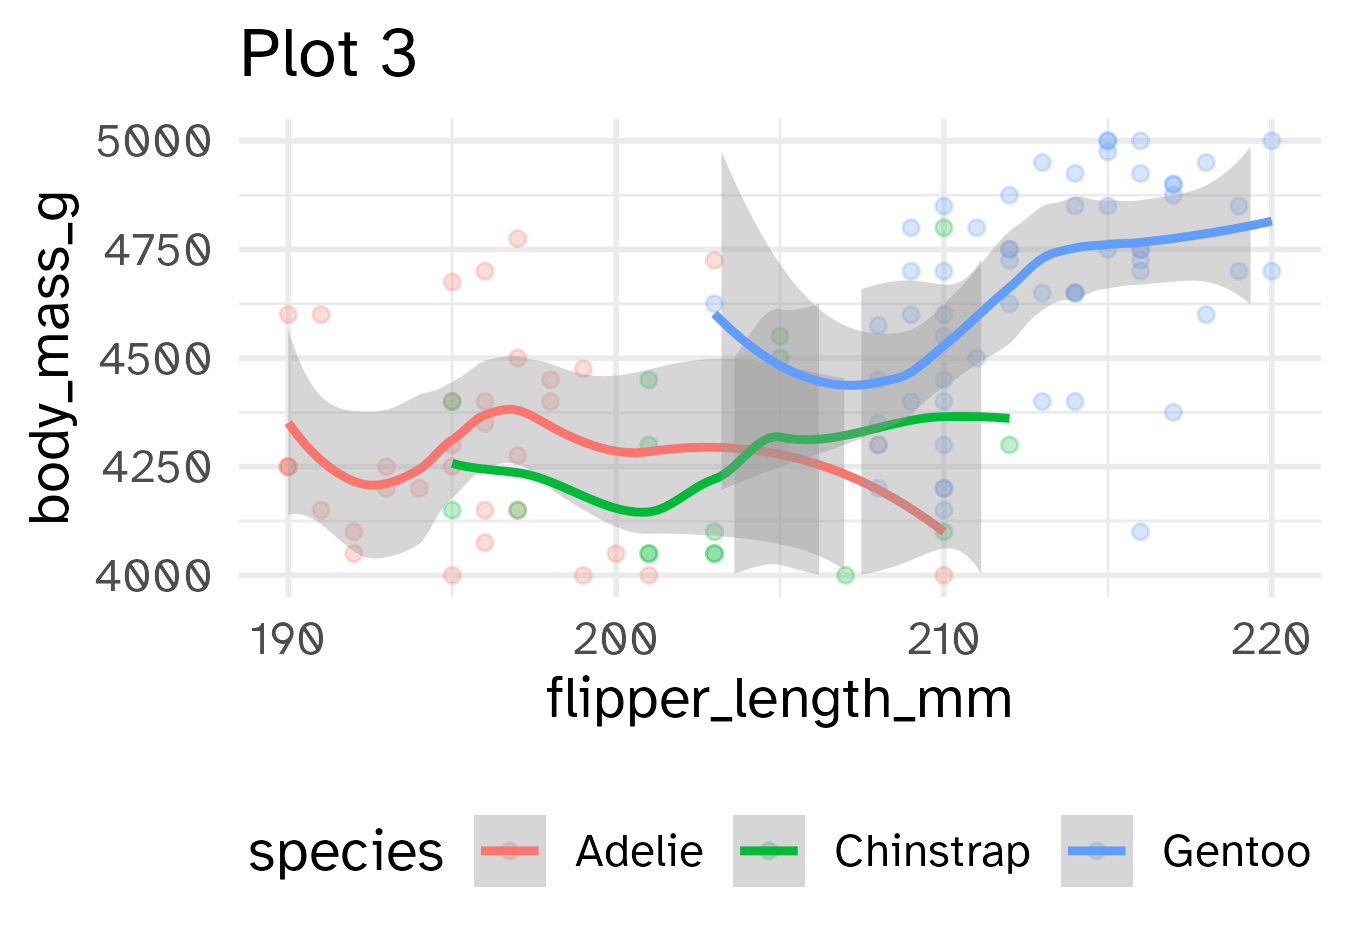Select the Chinstrap legend label text
This screenshot has height=945, width=1350.
[x=932, y=851]
